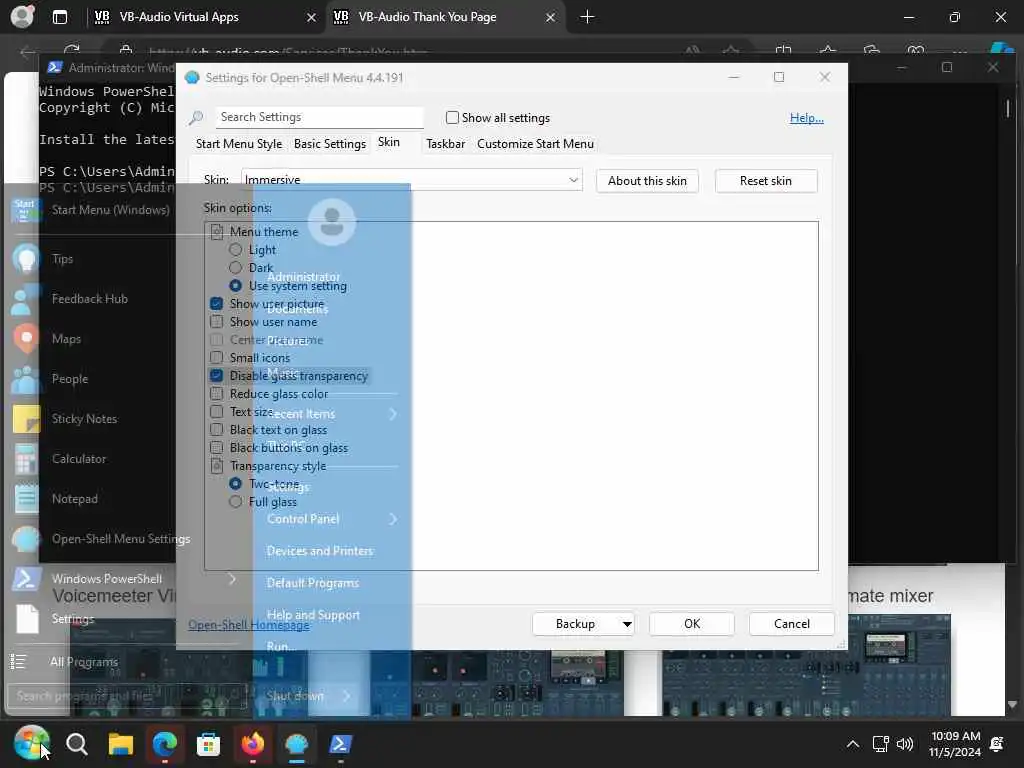This screenshot has width=1024, height=768.
Task: Open network status in system tray
Action: pos(880,744)
